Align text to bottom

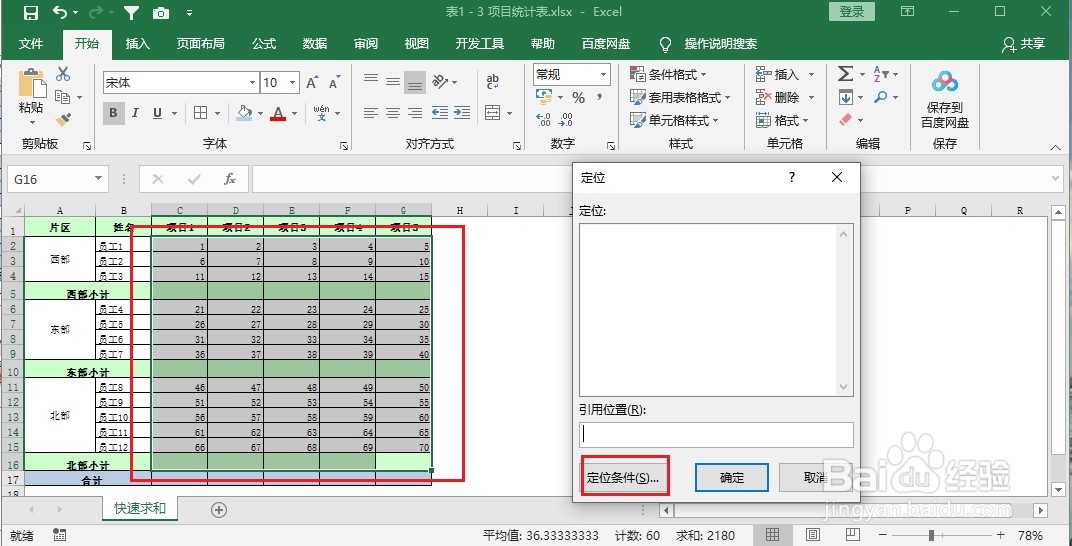[x=414, y=83]
